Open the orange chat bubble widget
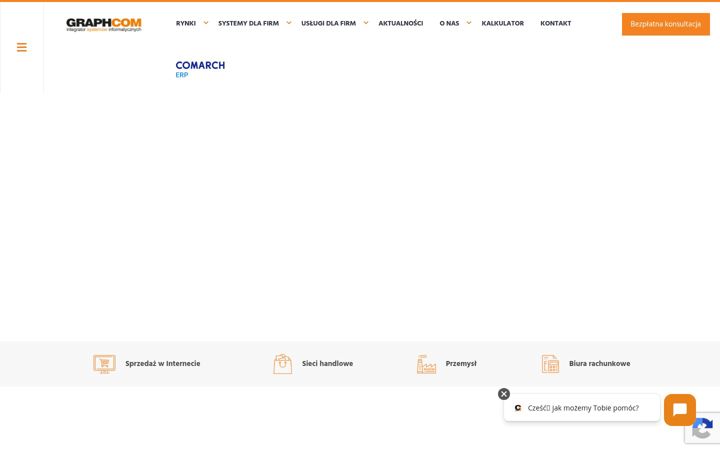Viewport: 720px width, 450px height. coord(680,410)
